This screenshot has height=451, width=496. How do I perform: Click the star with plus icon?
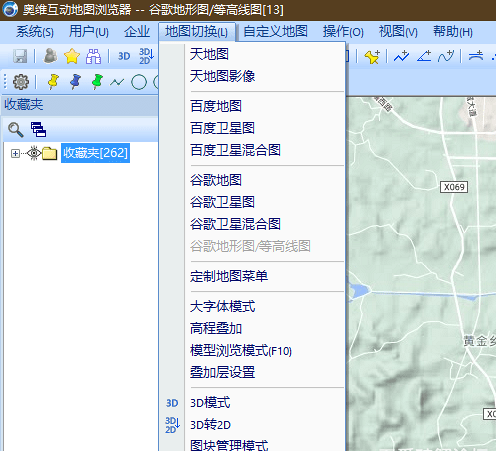pos(372,57)
